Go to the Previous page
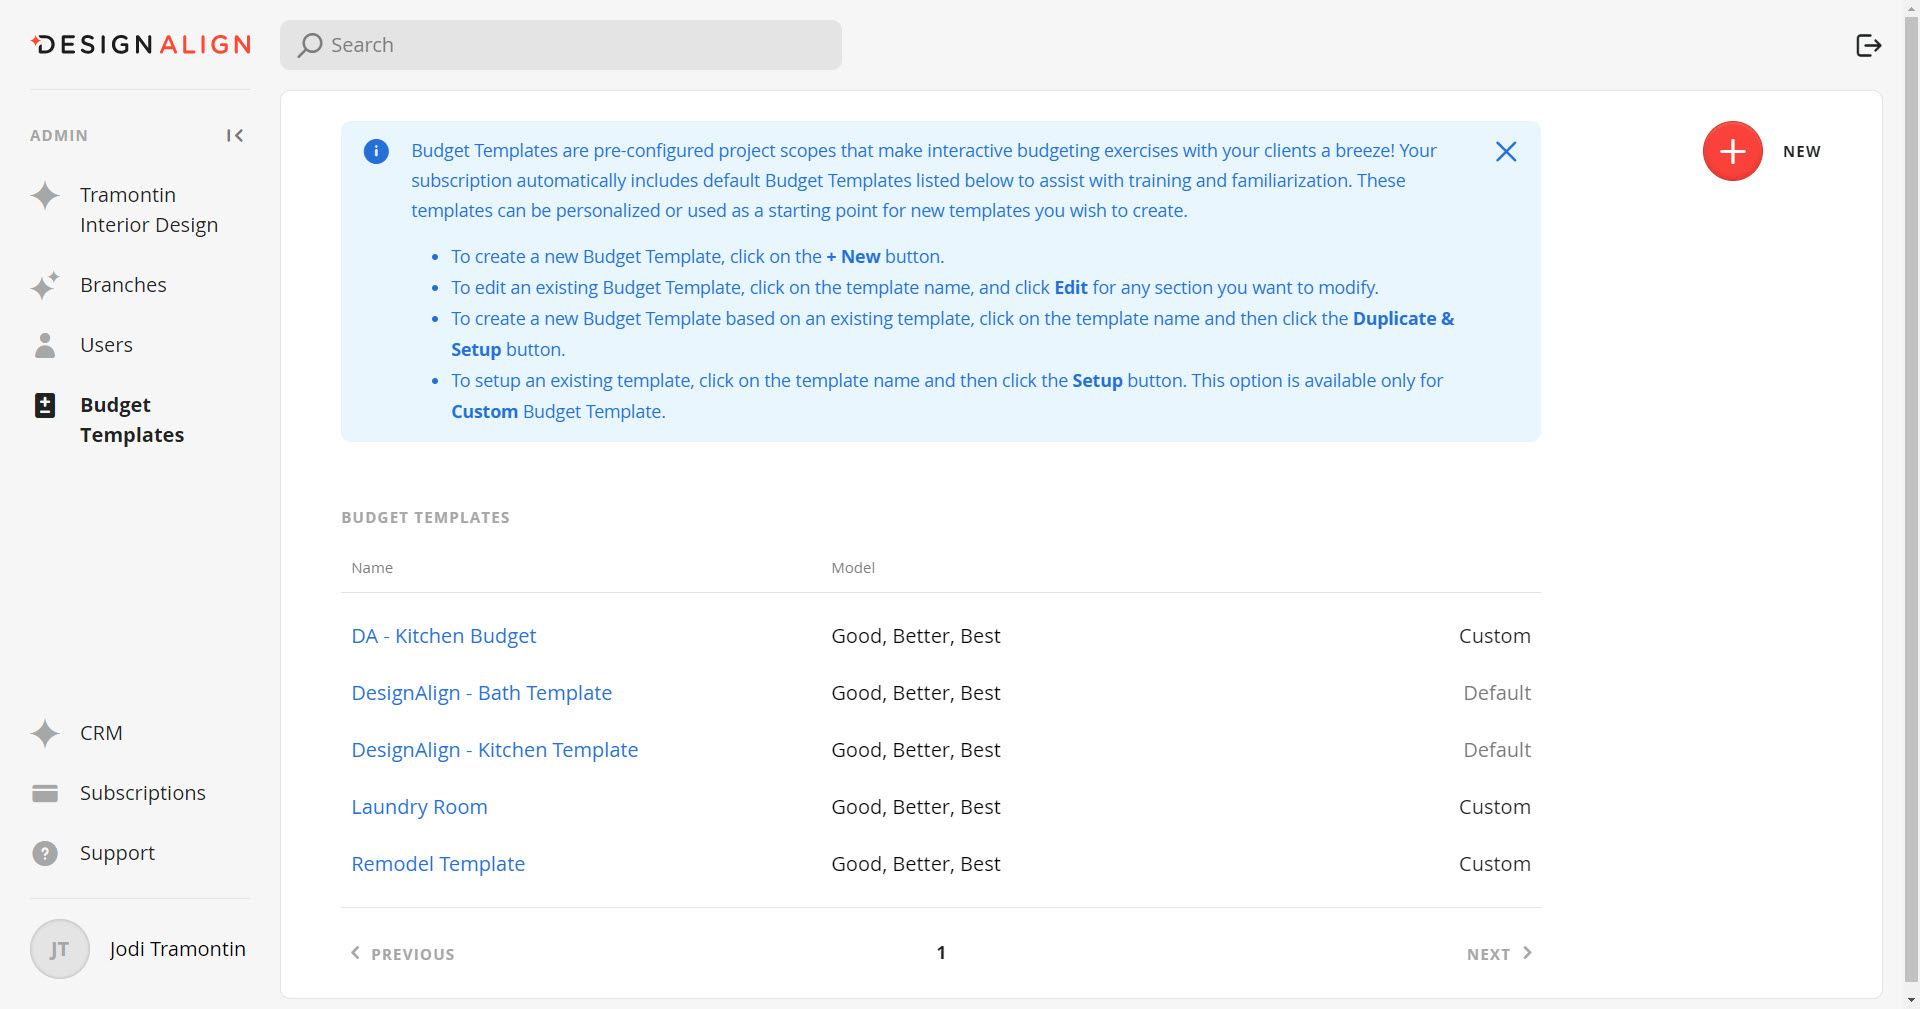Viewport: 1920px width, 1009px height. point(403,954)
